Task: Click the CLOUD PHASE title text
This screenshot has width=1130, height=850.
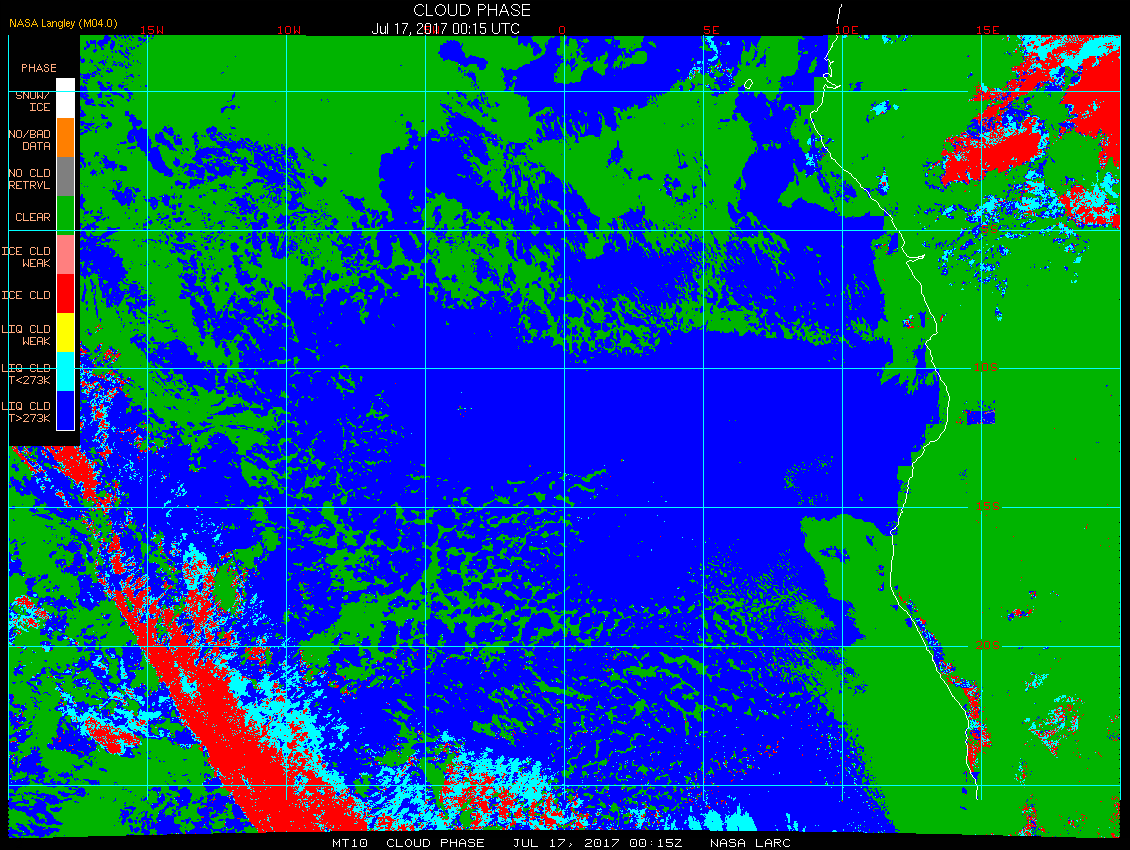Action: [x=472, y=10]
